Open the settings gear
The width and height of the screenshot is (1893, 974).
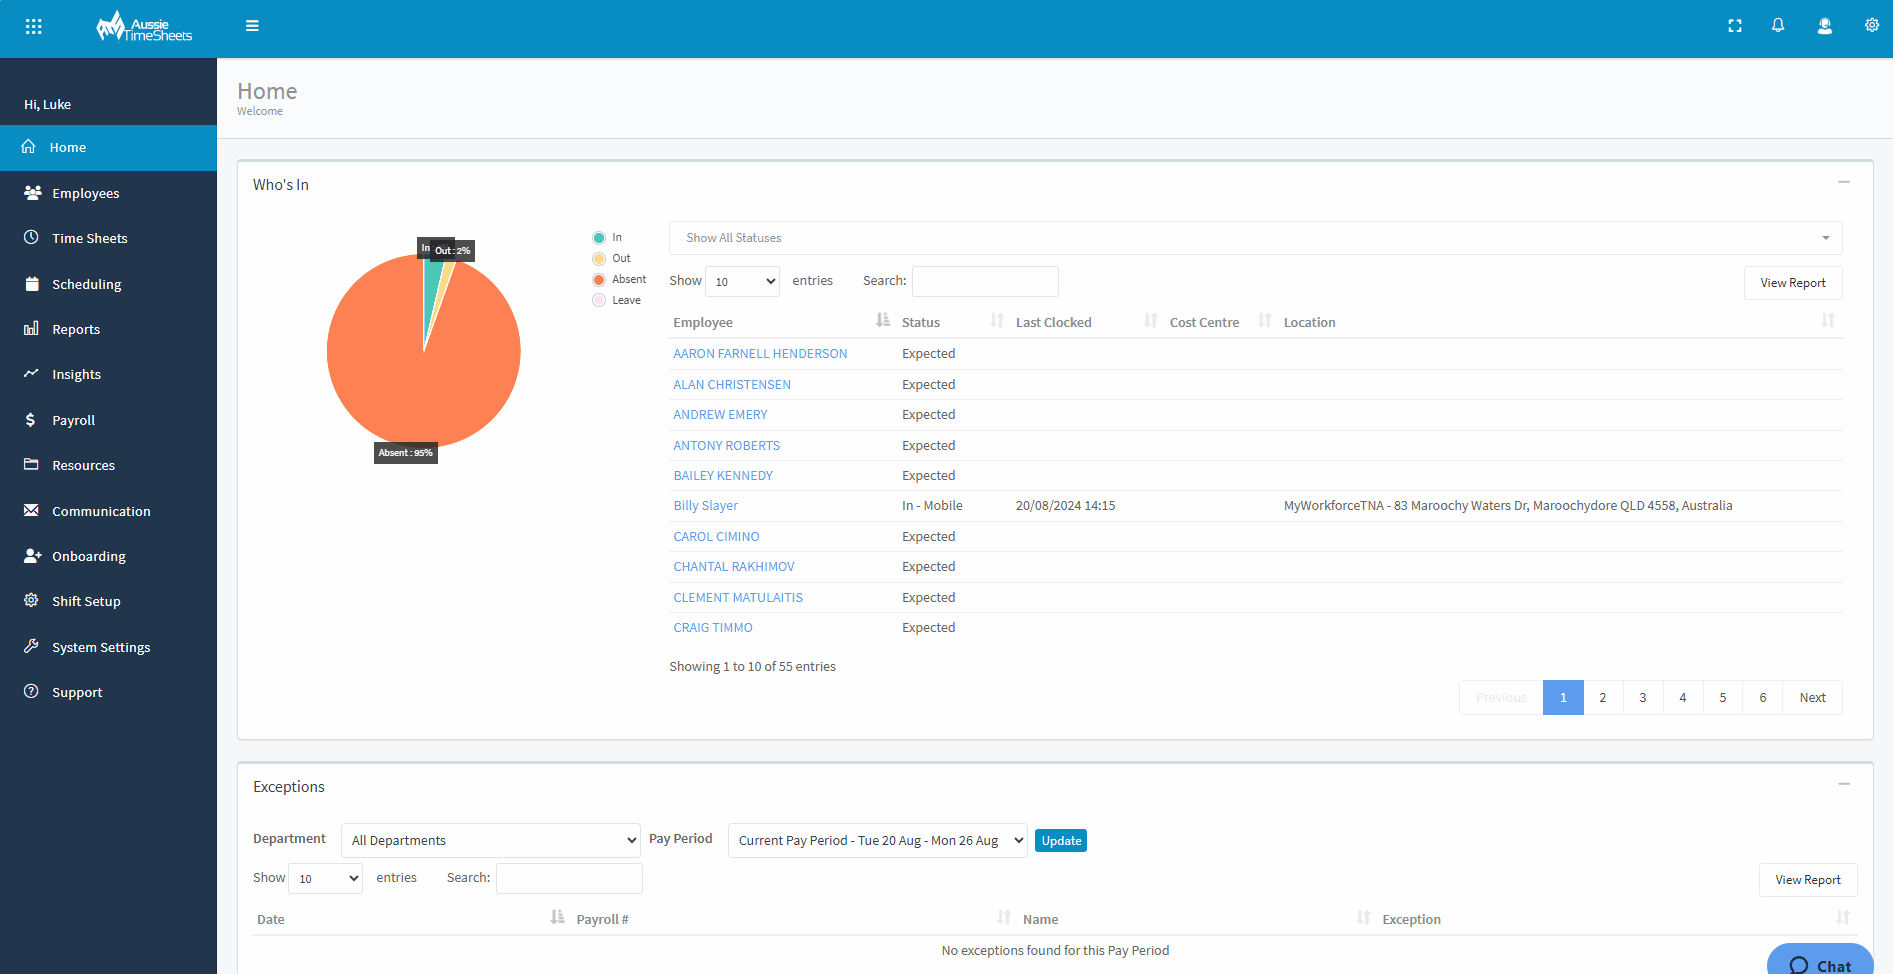[x=1871, y=25]
